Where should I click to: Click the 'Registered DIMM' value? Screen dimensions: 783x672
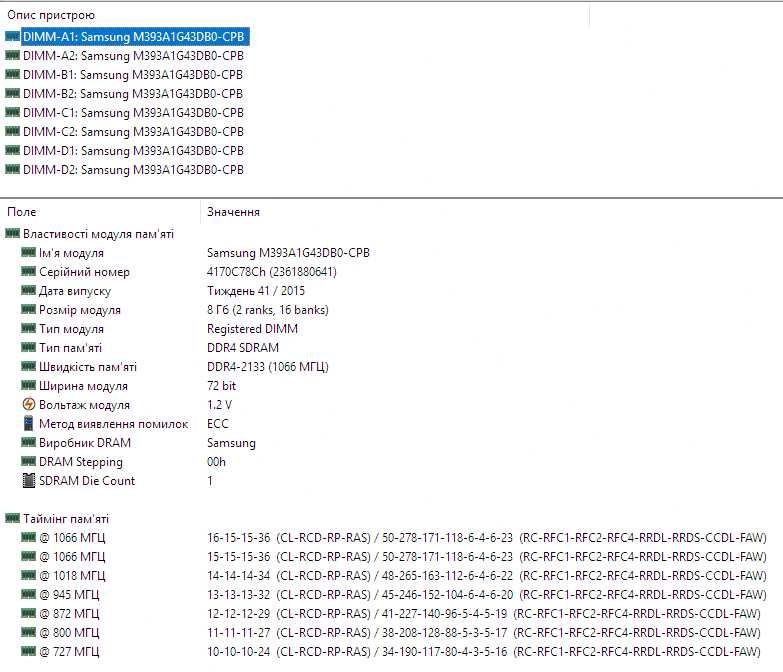click(x=252, y=329)
